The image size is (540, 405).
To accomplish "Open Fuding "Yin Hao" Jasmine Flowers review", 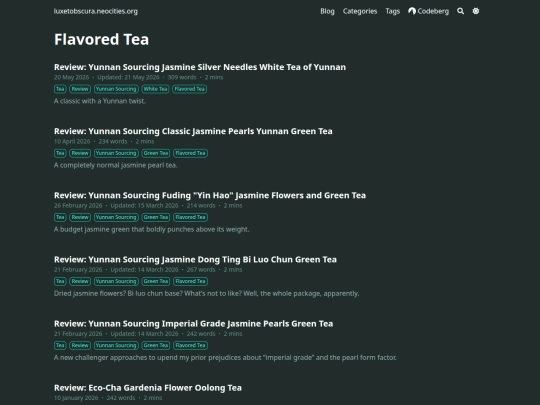I will pyautogui.click(x=210, y=195).
